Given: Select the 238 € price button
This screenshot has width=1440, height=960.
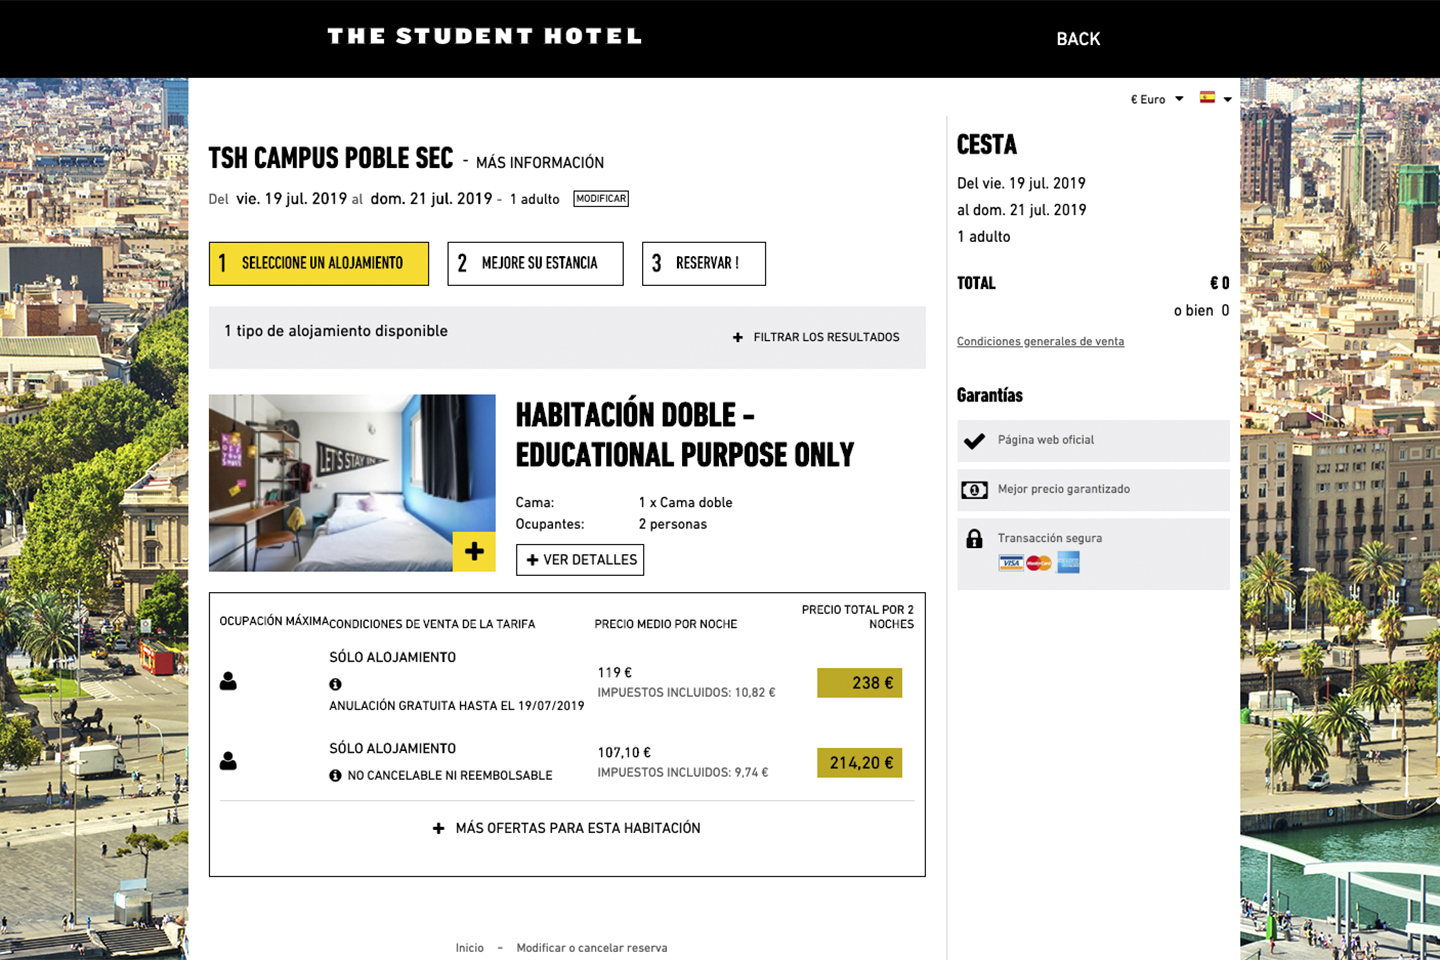Looking at the screenshot, I should (859, 683).
